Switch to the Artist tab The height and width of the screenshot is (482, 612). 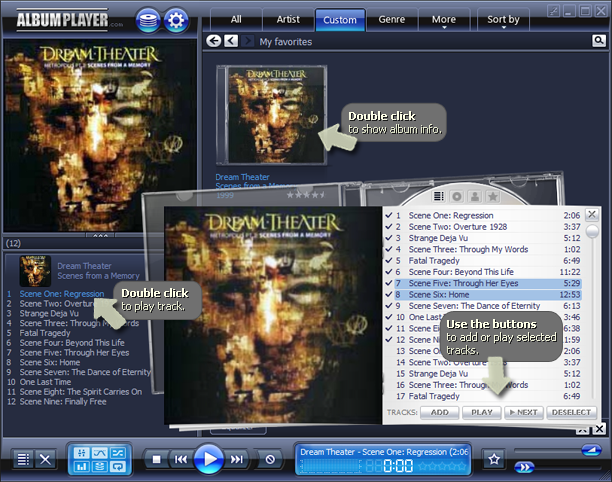tap(288, 20)
